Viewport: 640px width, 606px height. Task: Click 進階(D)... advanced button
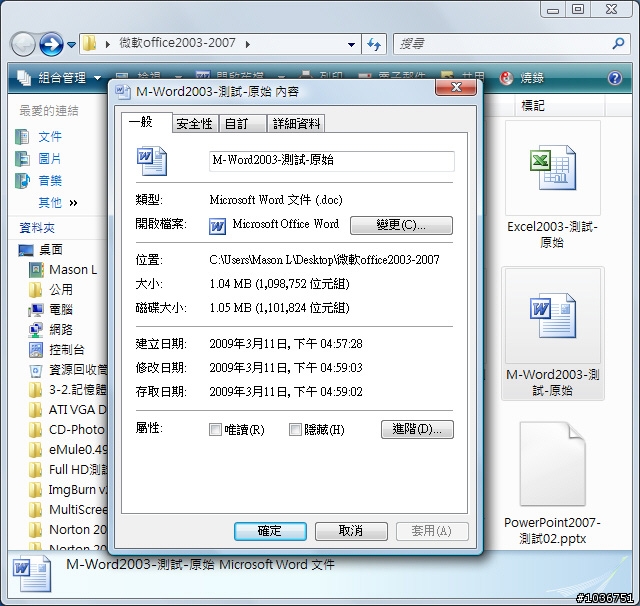[x=417, y=429]
